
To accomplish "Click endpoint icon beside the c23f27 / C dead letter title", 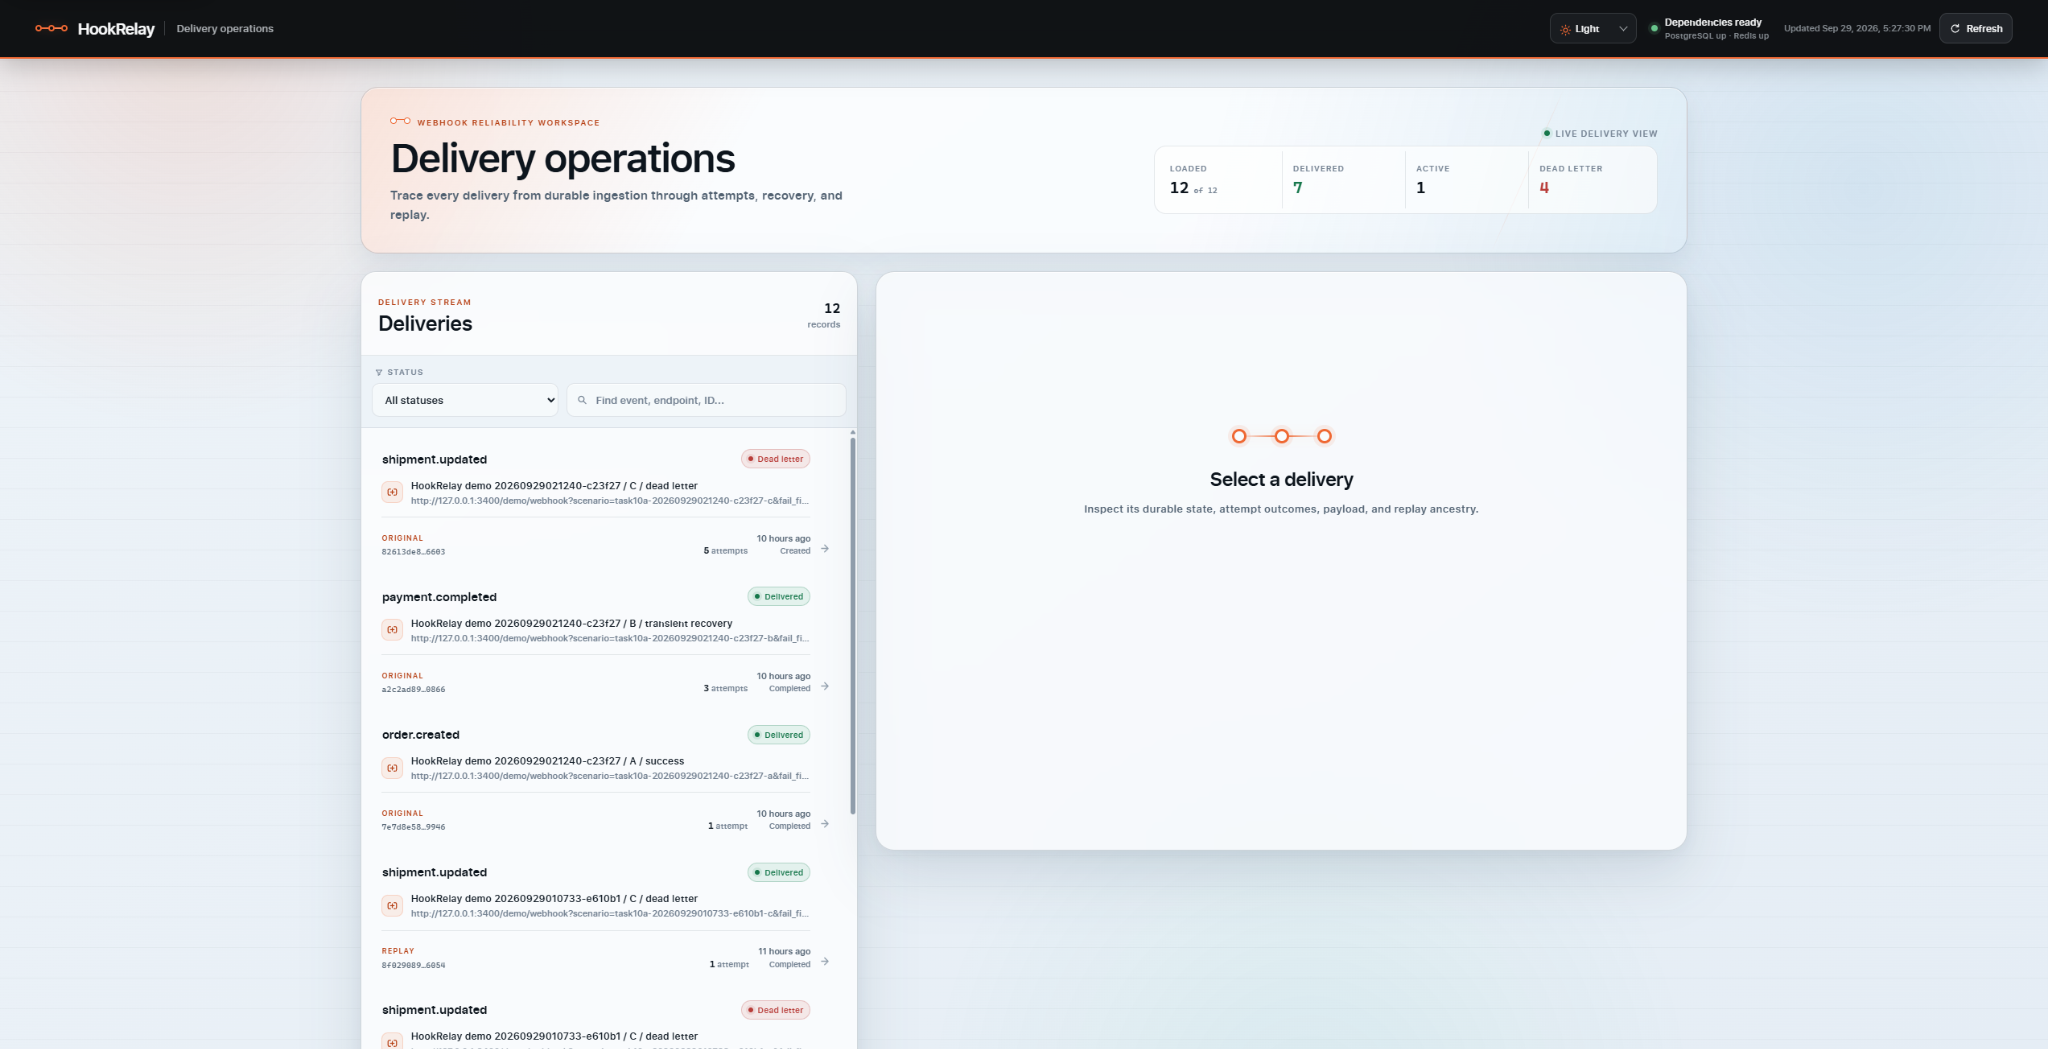I will coord(392,492).
